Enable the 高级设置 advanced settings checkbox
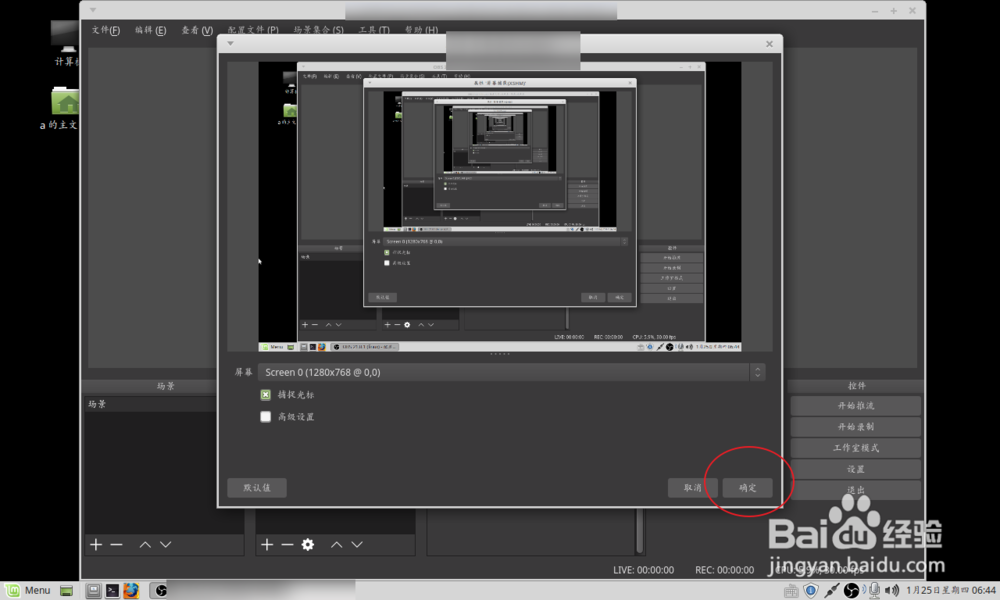This screenshot has width=1000, height=600. (x=265, y=416)
